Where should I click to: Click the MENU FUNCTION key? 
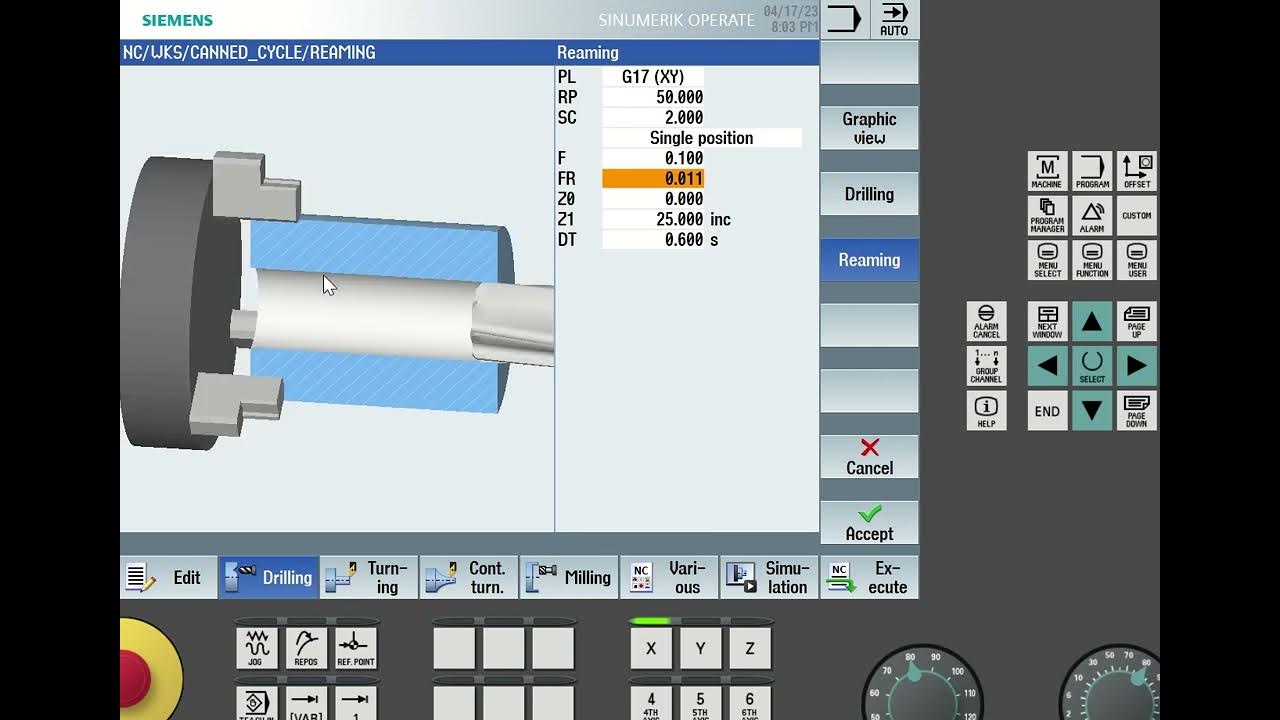[1092, 260]
